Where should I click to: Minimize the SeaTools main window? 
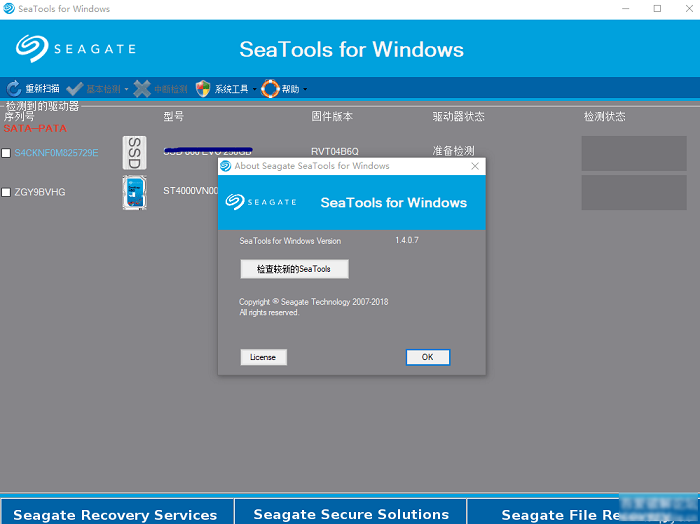click(626, 8)
